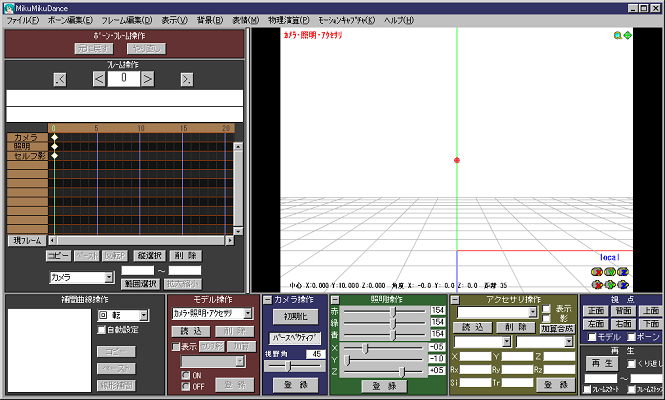Collapse the アクセサリ操作 panel with minus box
The height and width of the screenshot is (400, 665).
pyautogui.click(x=455, y=300)
